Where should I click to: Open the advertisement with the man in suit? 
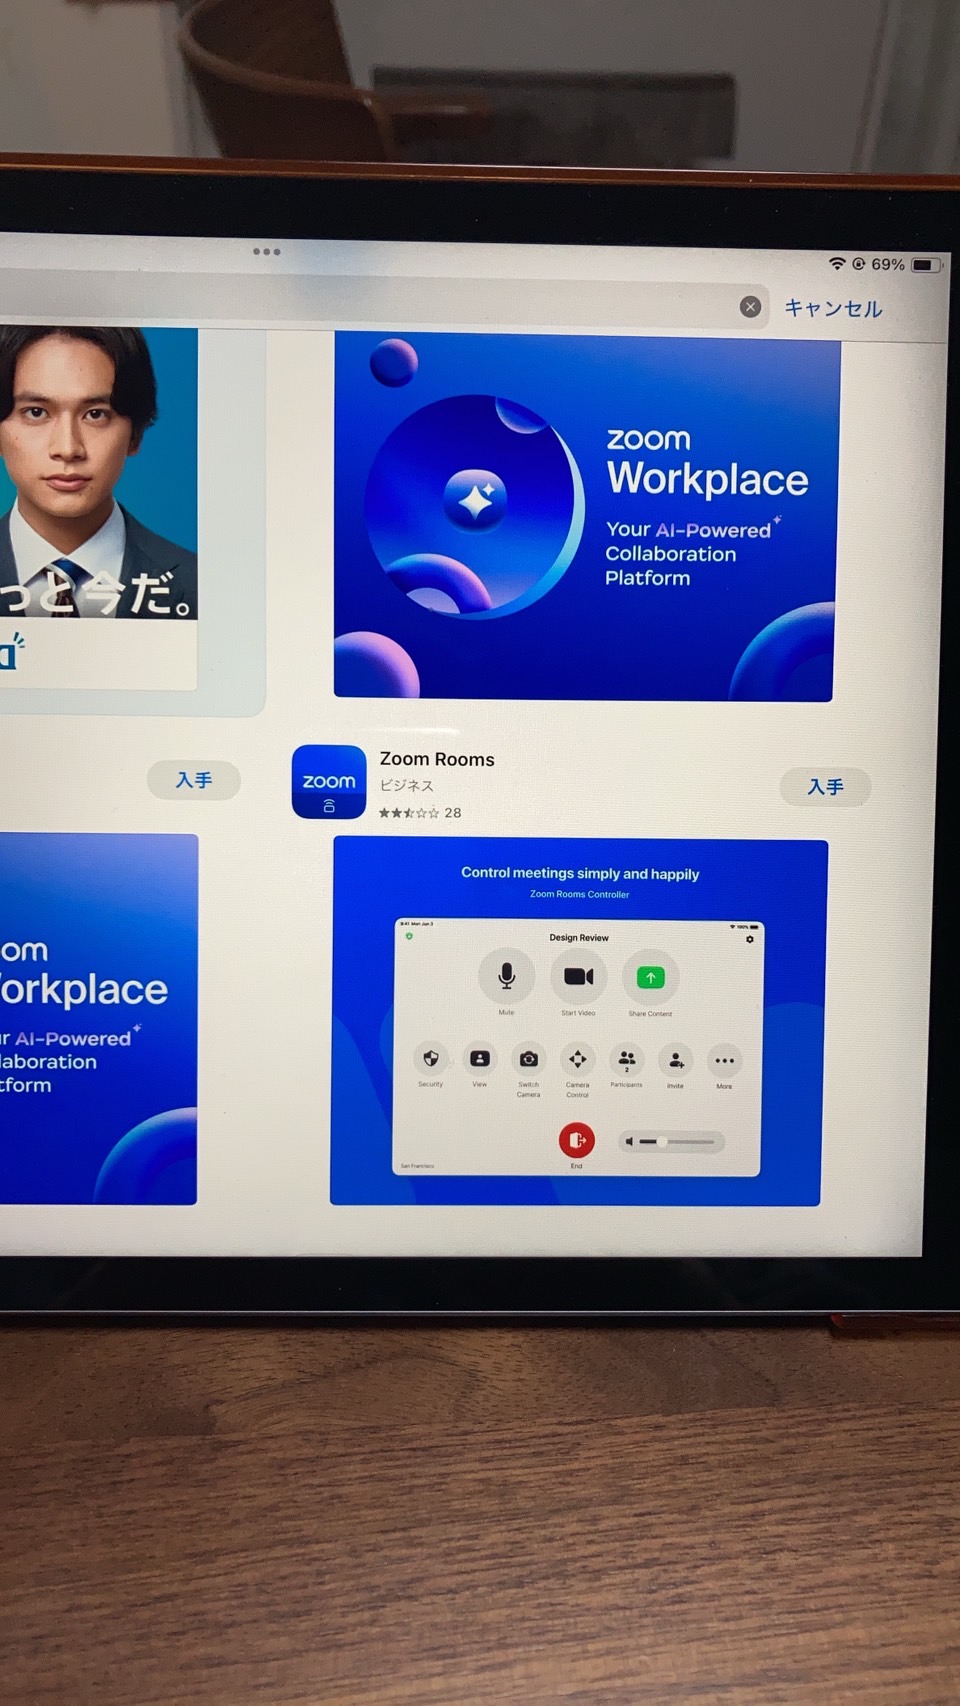point(98,508)
